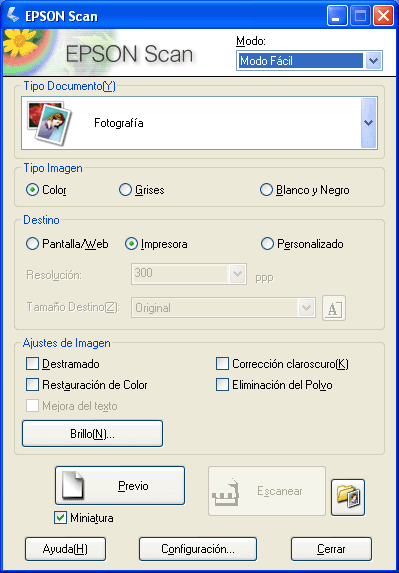Image resolution: width=399 pixels, height=573 pixels.
Task: Choose Pantalla/Web as destination
Action: point(33,244)
